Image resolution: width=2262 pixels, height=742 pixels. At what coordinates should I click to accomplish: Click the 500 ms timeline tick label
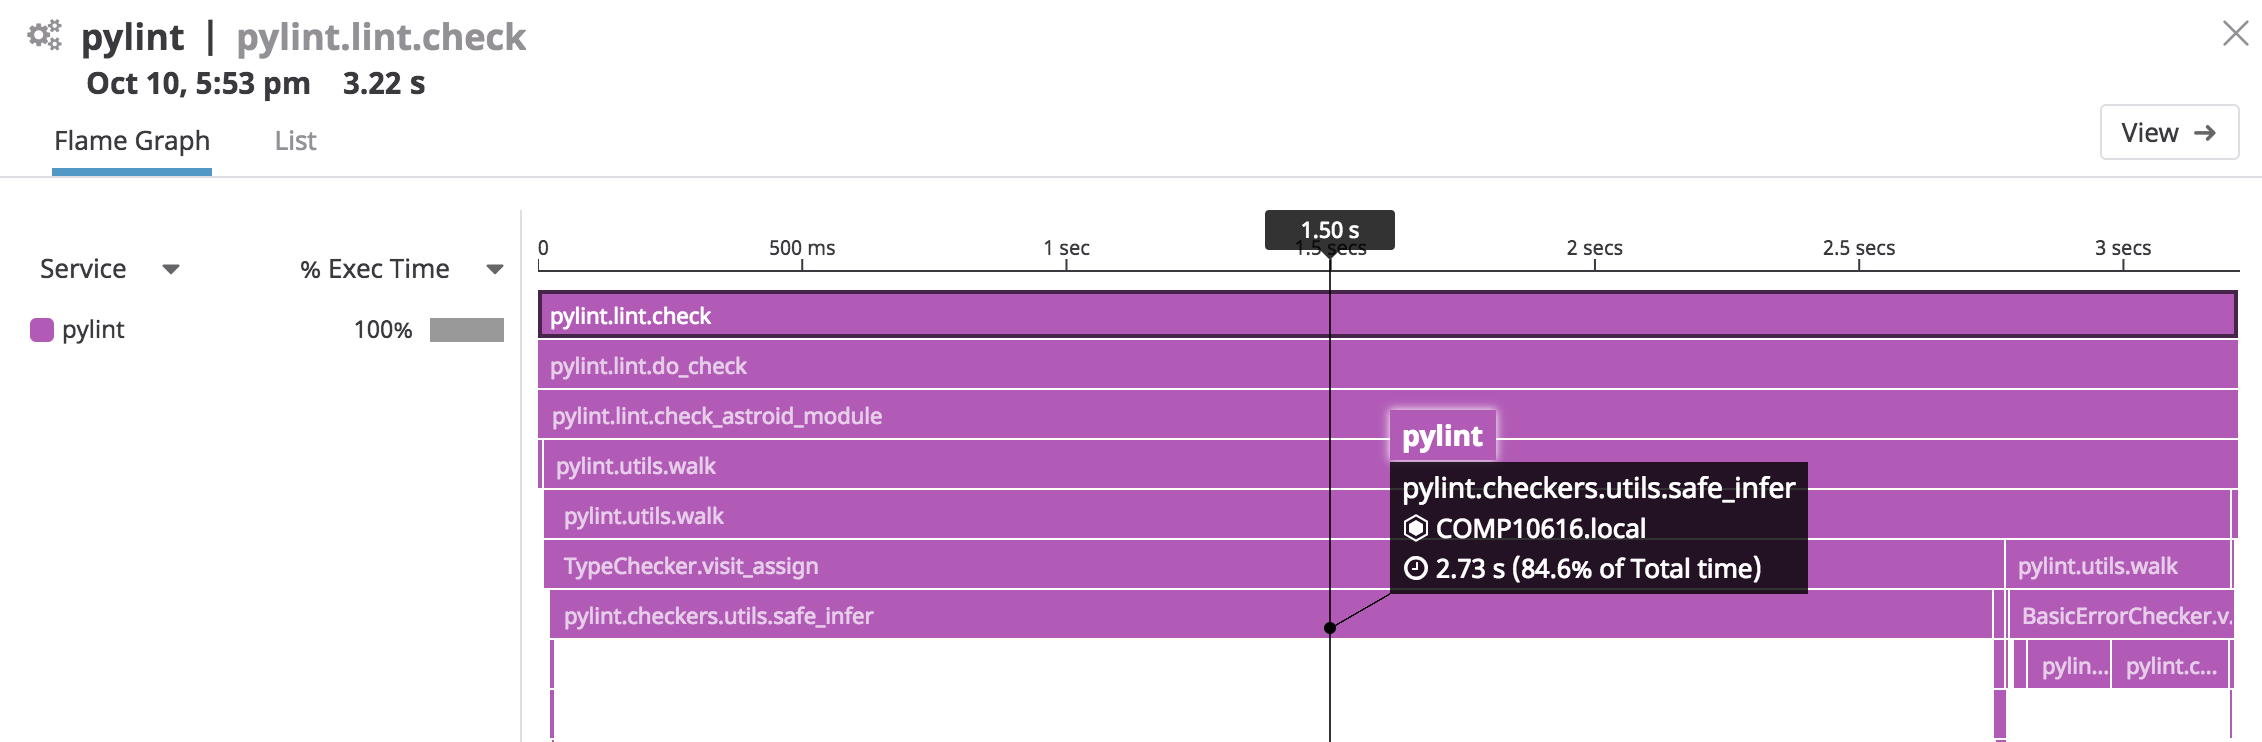[x=802, y=247]
